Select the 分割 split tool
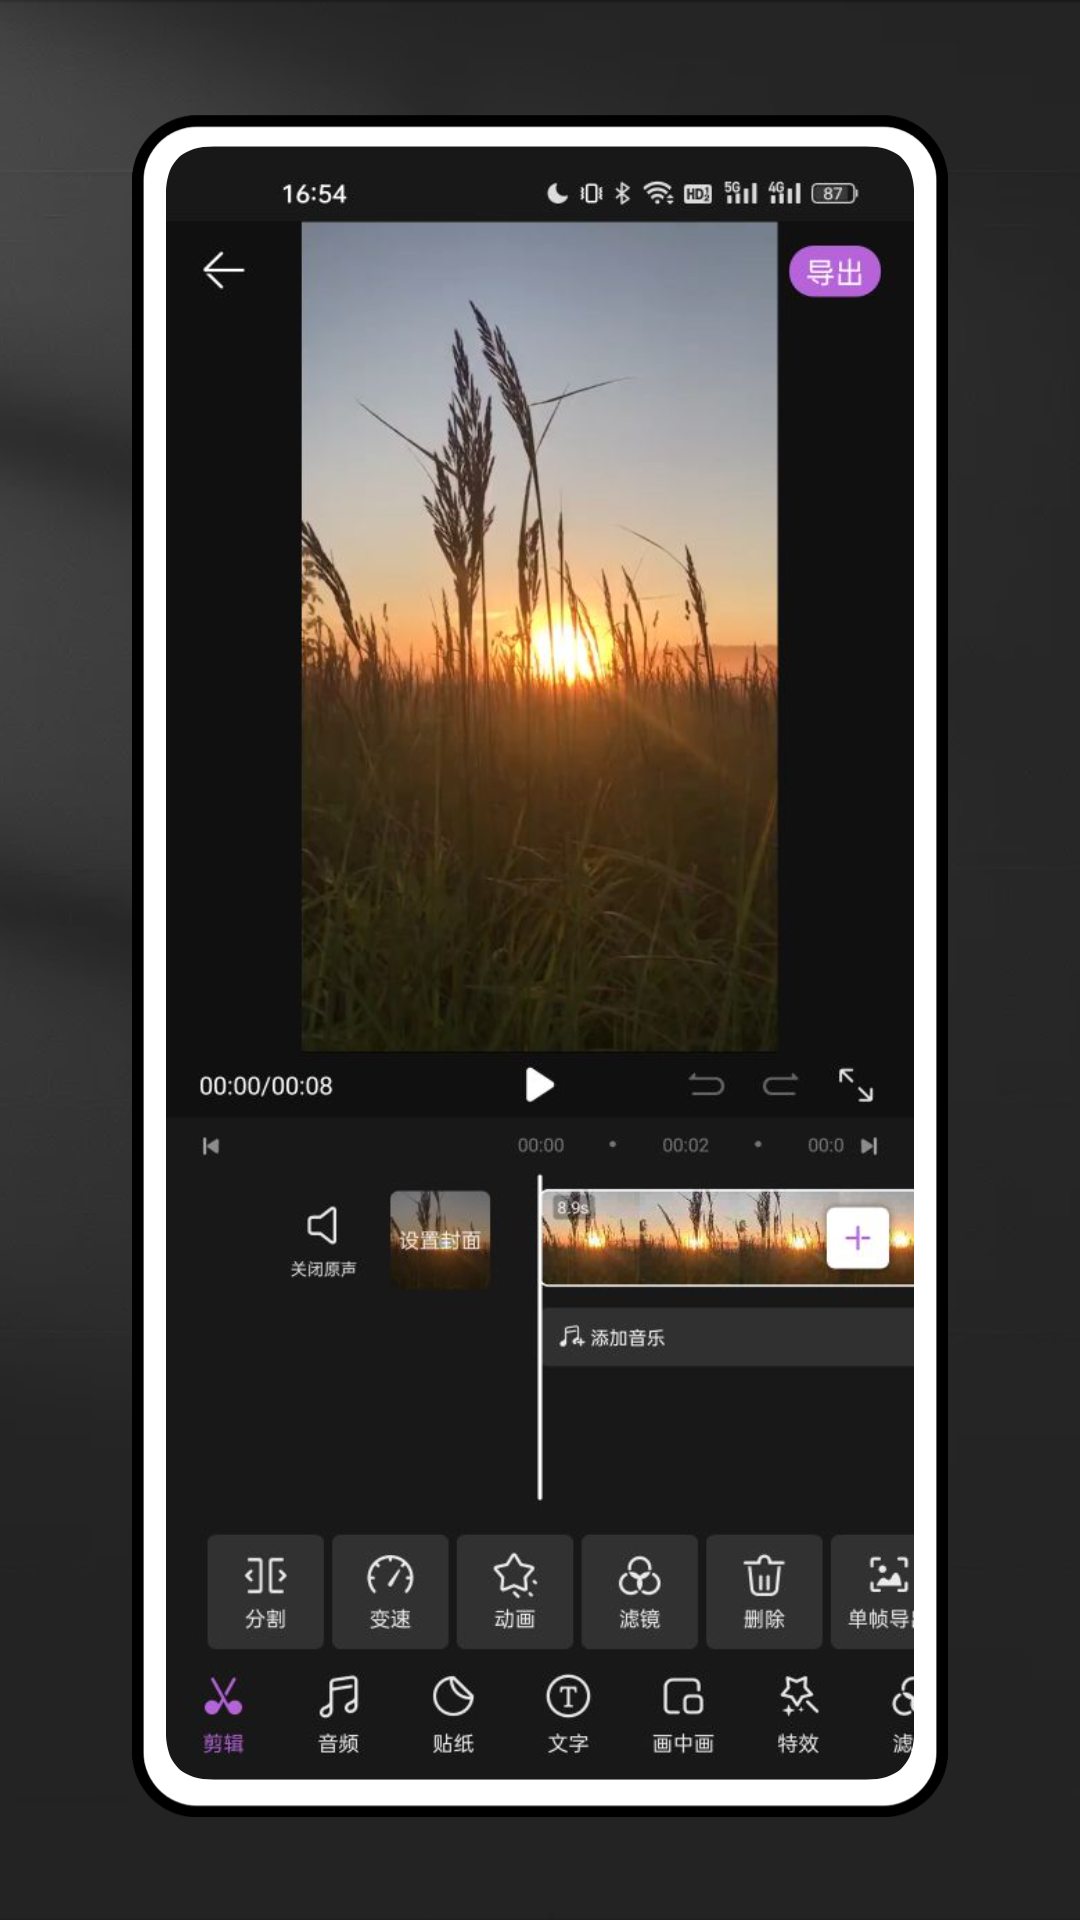The height and width of the screenshot is (1920, 1080). 265,1592
